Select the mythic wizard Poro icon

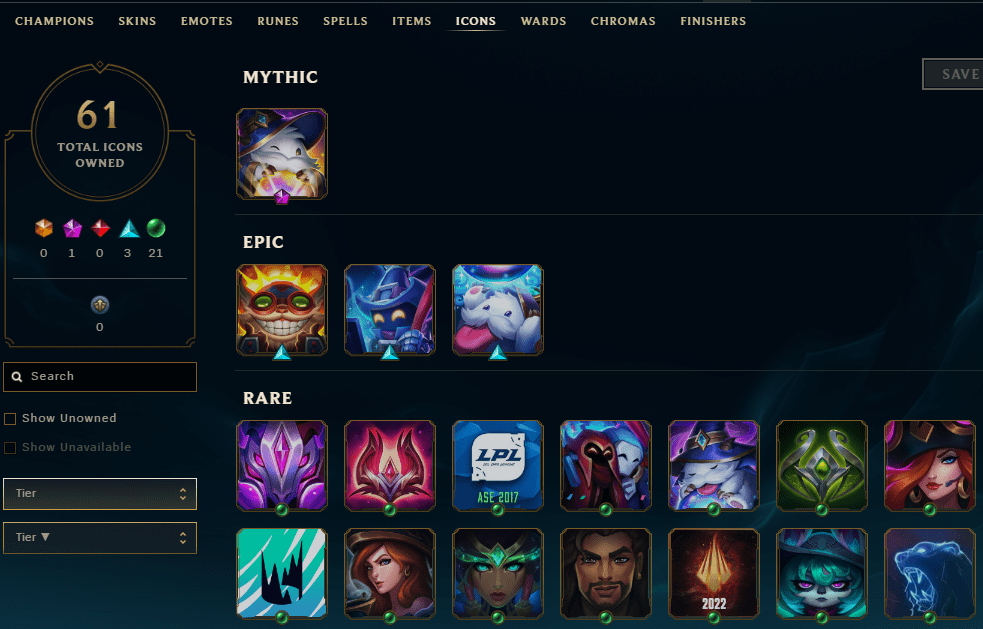pos(281,154)
